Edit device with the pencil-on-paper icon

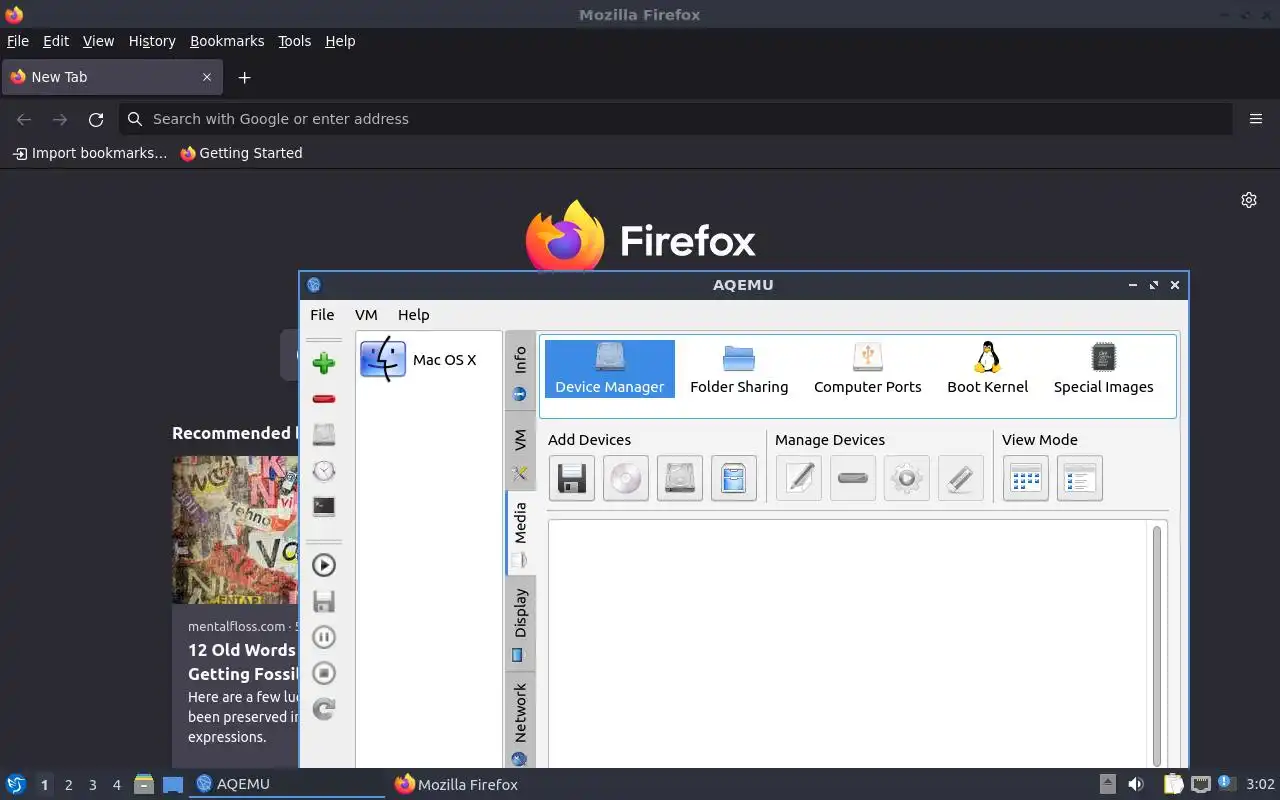pos(799,478)
